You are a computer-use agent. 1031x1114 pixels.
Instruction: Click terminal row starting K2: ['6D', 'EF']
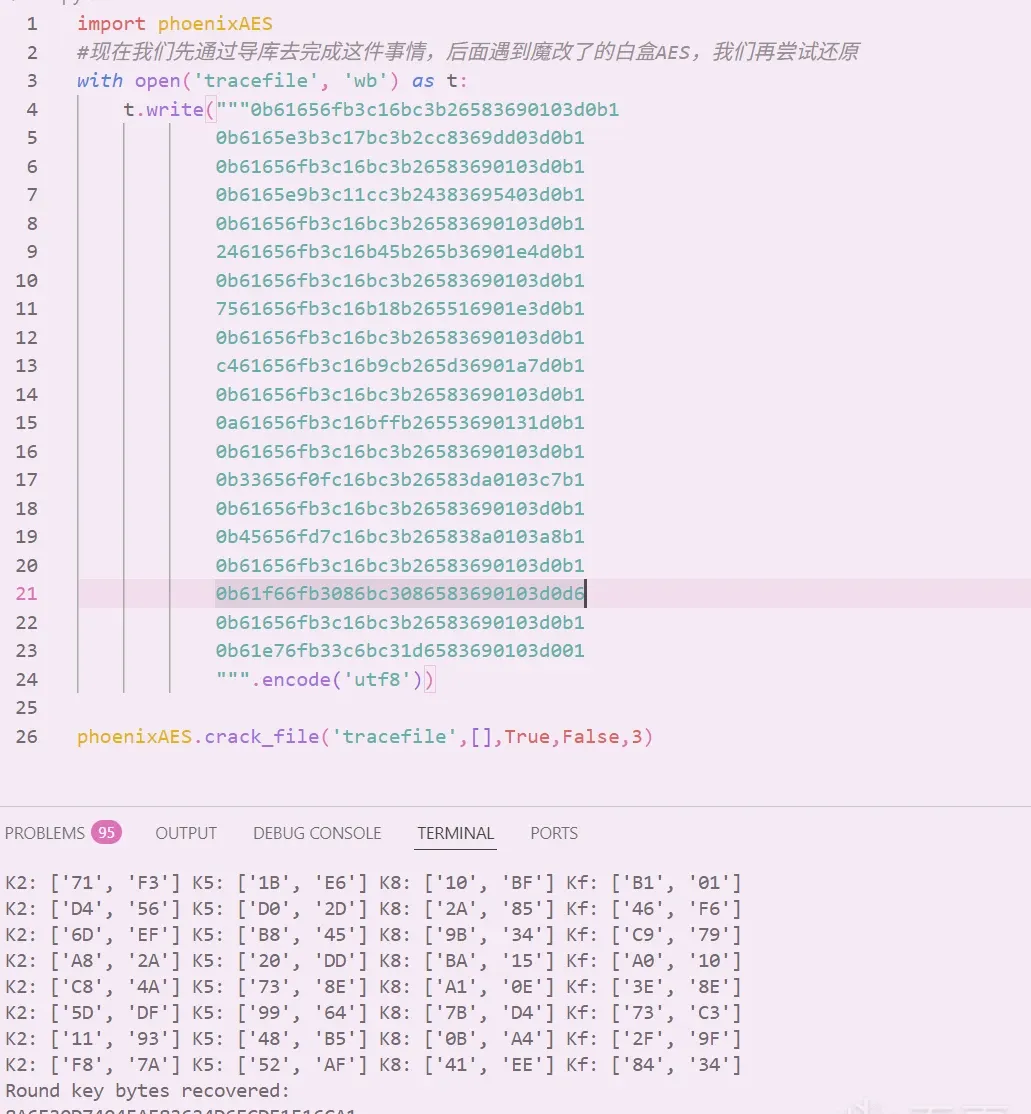[373, 934]
